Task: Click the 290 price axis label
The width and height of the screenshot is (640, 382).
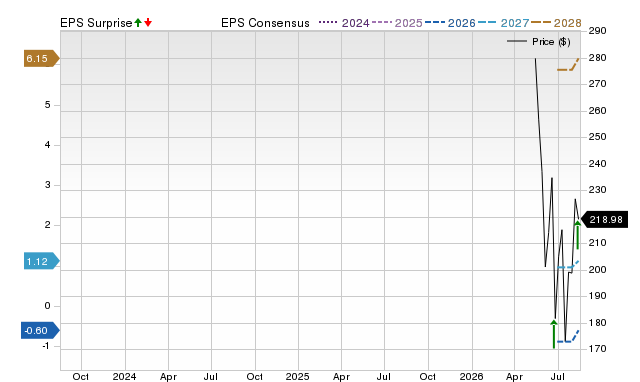Action: click(x=598, y=31)
